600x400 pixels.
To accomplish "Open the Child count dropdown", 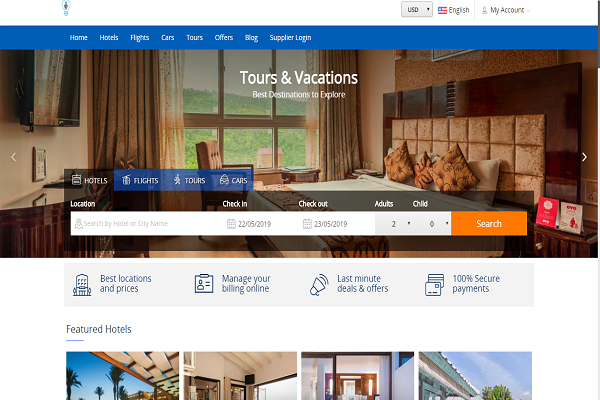I will point(432,224).
